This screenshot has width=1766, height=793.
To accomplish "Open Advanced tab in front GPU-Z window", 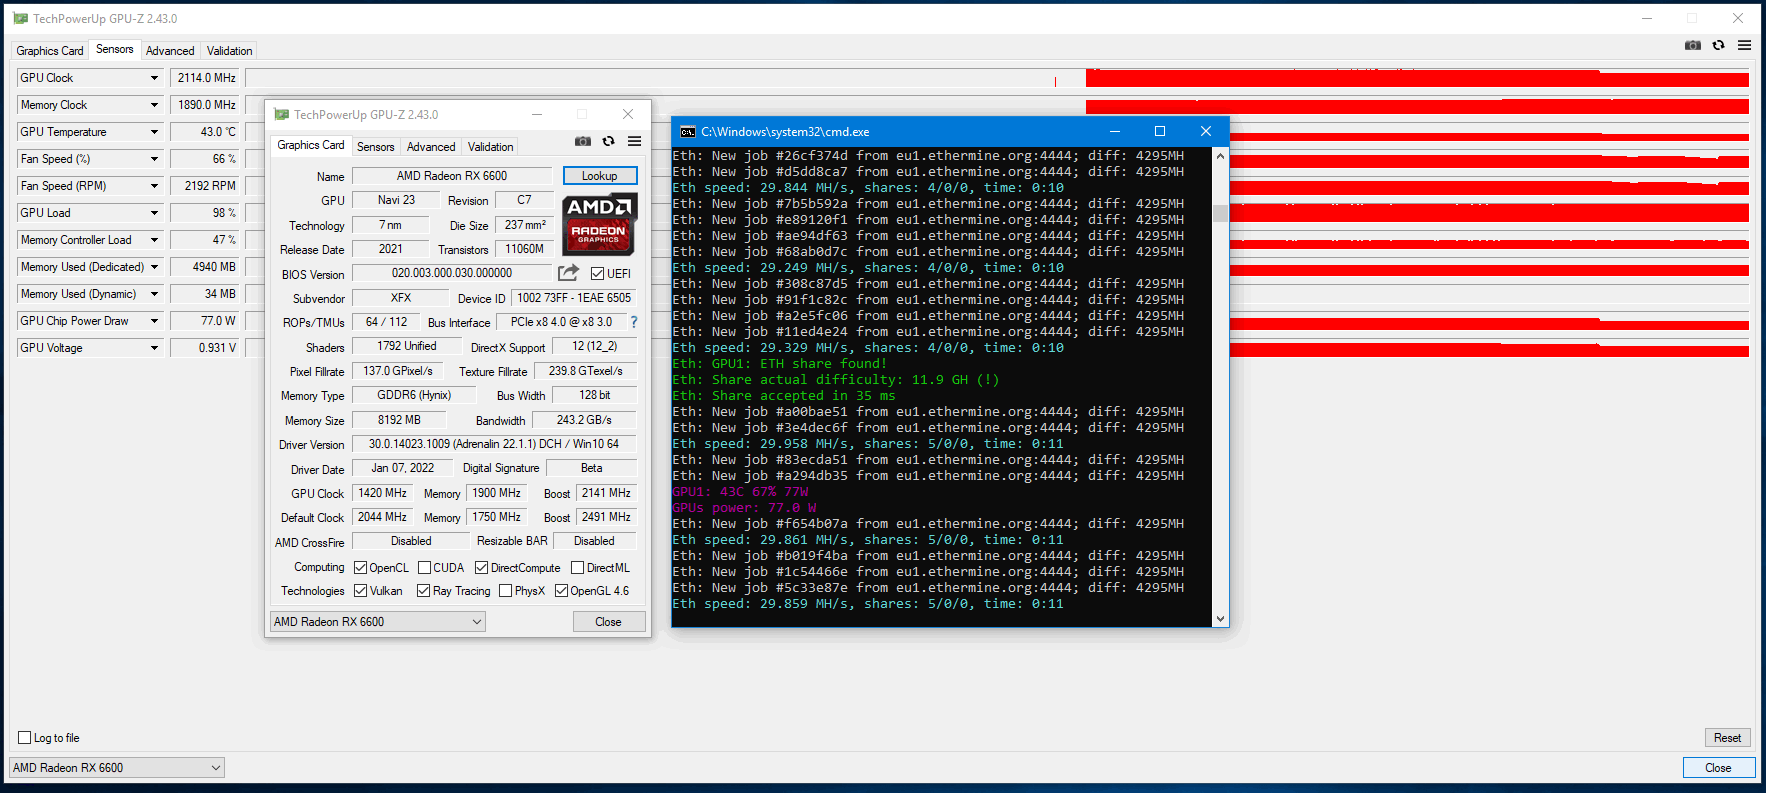I will pos(431,146).
